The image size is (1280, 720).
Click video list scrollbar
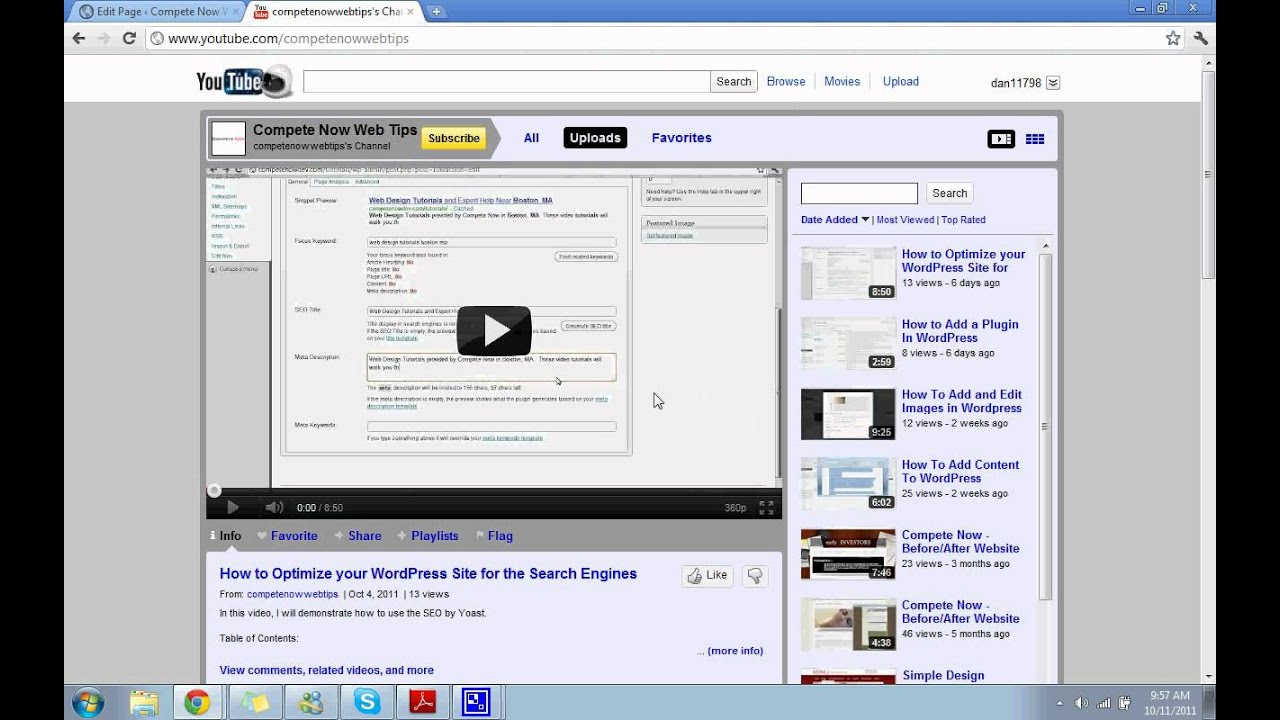pyautogui.click(x=1045, y=426)
